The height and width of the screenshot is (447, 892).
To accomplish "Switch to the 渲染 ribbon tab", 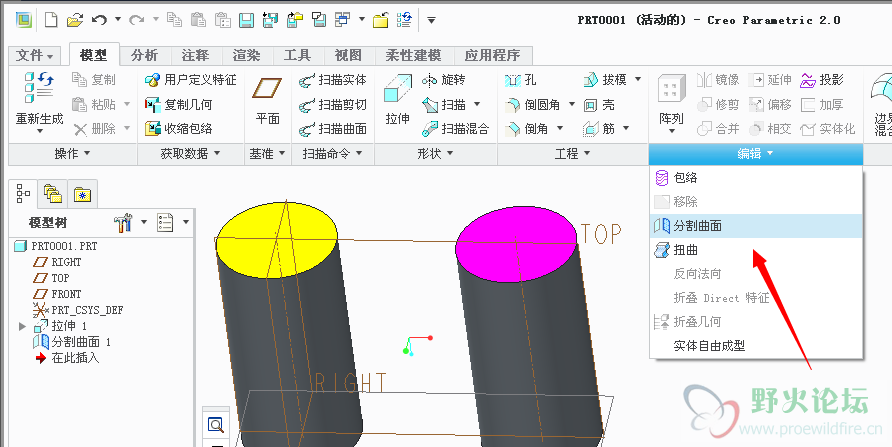I will point(246,55).
